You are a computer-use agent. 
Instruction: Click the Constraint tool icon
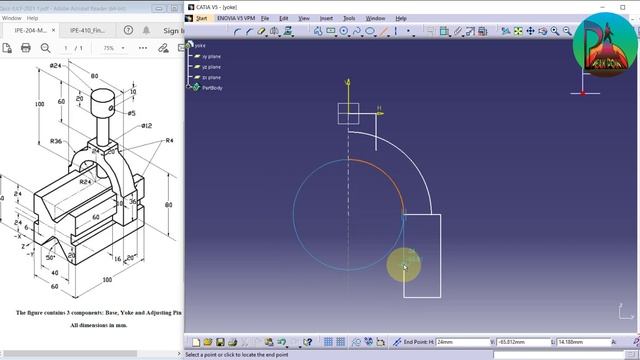coord(443,31)
